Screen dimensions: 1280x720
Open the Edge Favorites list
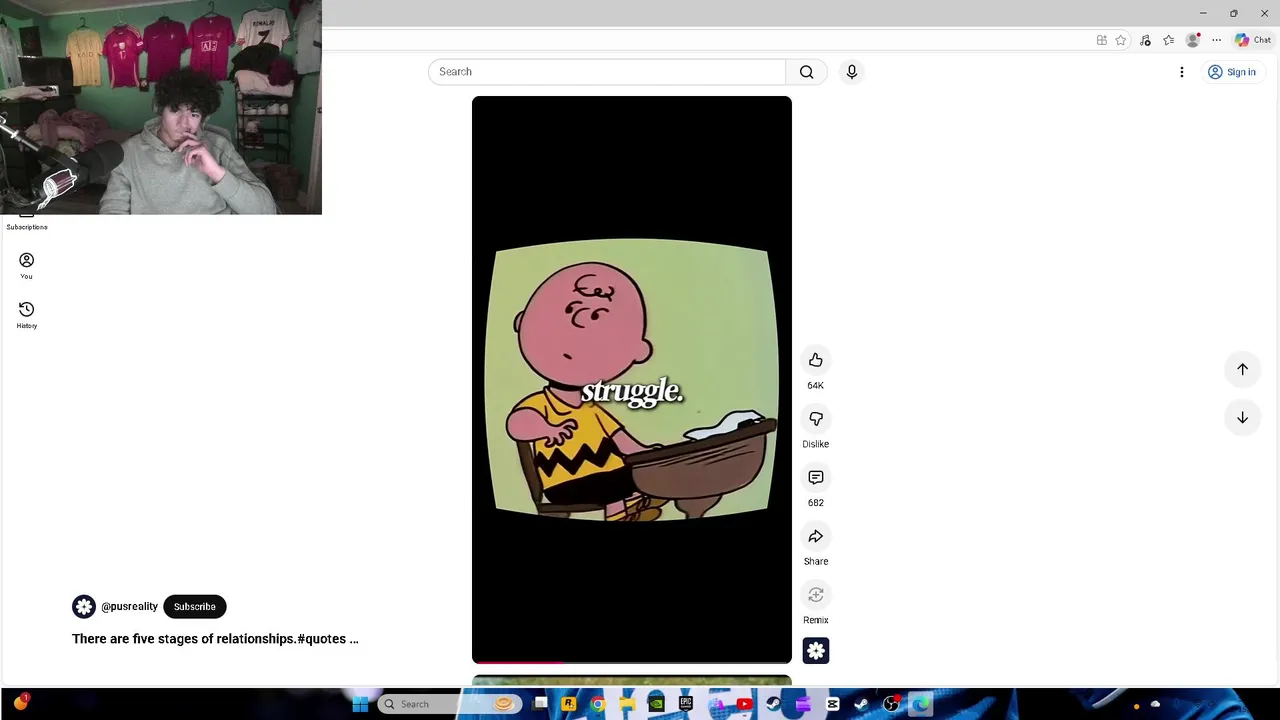pos(1168,40)
